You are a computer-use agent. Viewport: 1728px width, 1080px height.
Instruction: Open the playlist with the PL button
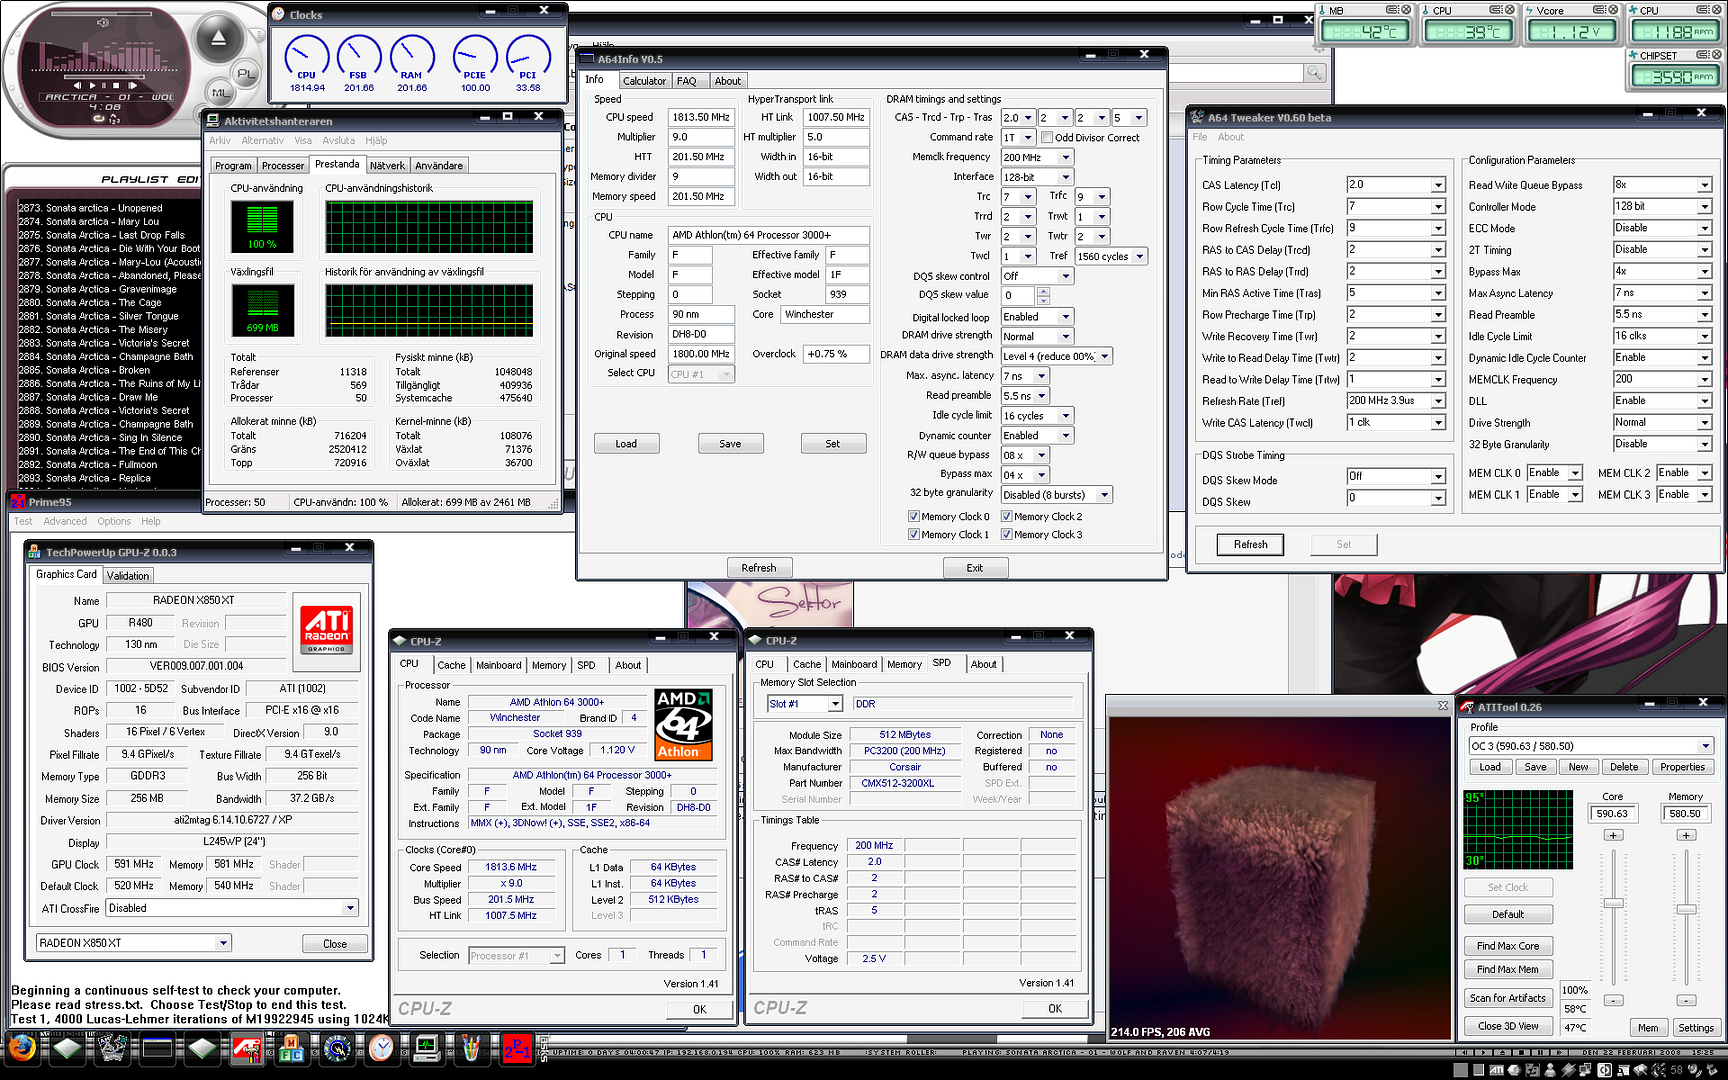pyautogui.click(x=245, y=74)
